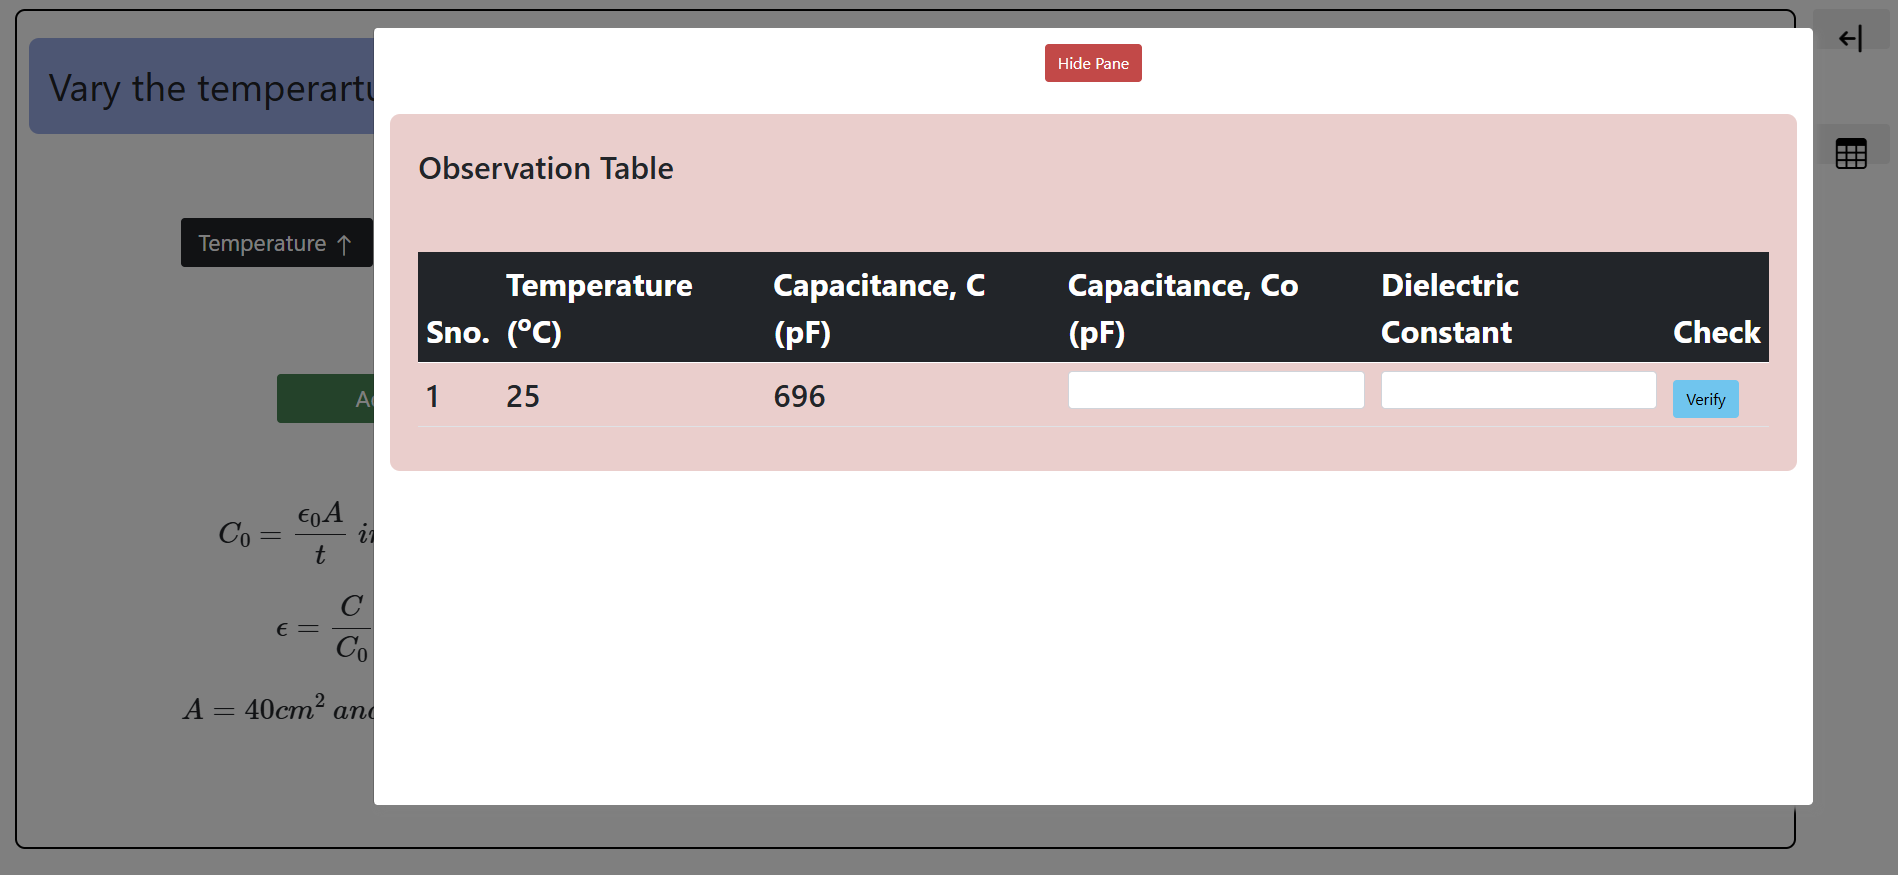Viewport: 1898px width, 875px height.
Task: Click the collapse sidebar arrow icon
Action: tap(1850, 39)
